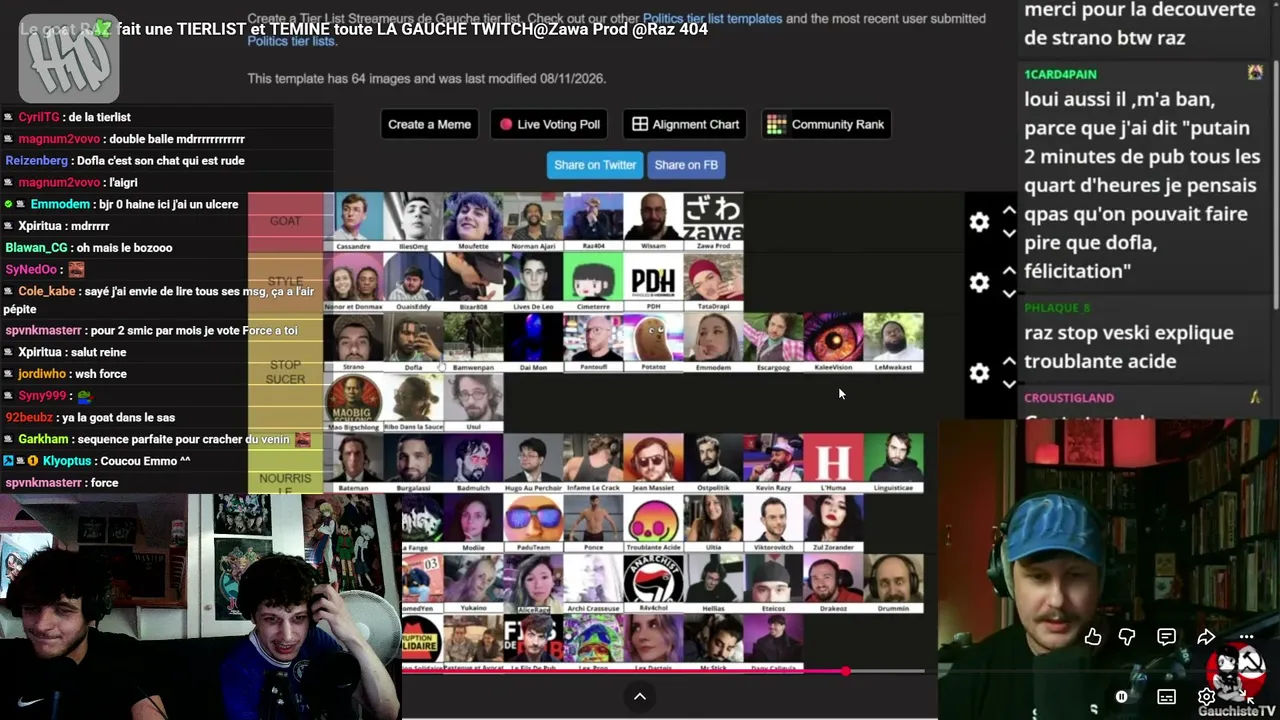Toggle subtitles with the captions icon
The width and height of the screenshot is (1280, 720).
1166,697
